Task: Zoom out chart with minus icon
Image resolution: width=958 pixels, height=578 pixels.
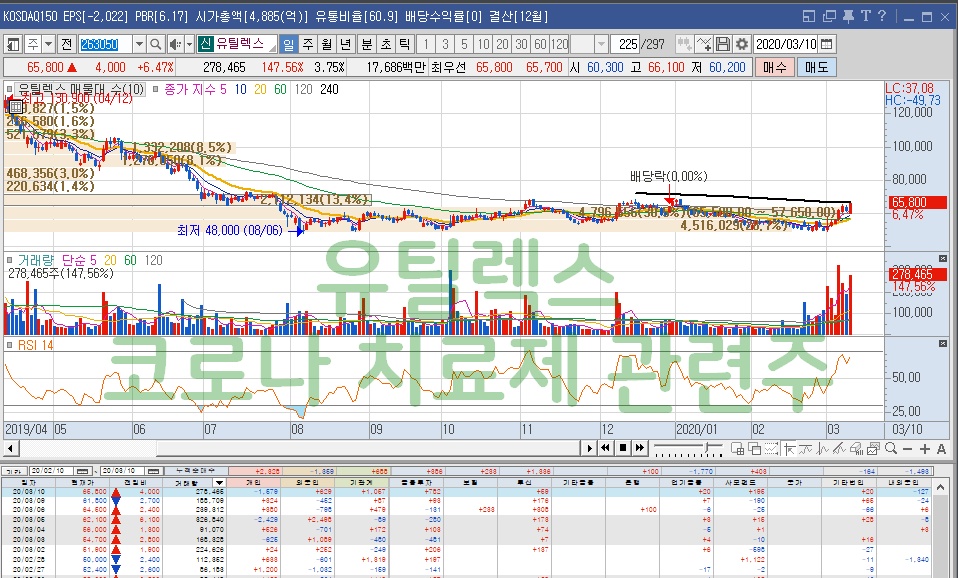Action: 907,449
